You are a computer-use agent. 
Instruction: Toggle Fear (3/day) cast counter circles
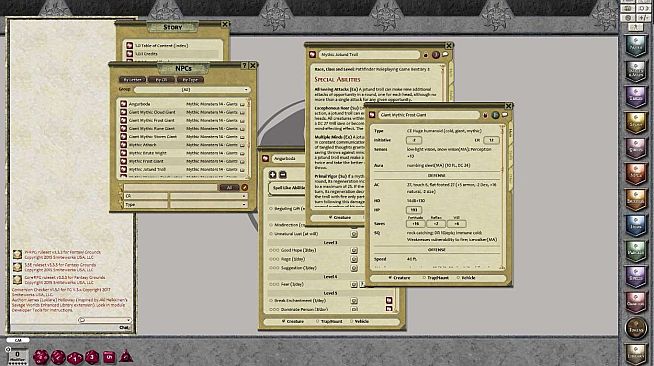click(x=274, y=284)
